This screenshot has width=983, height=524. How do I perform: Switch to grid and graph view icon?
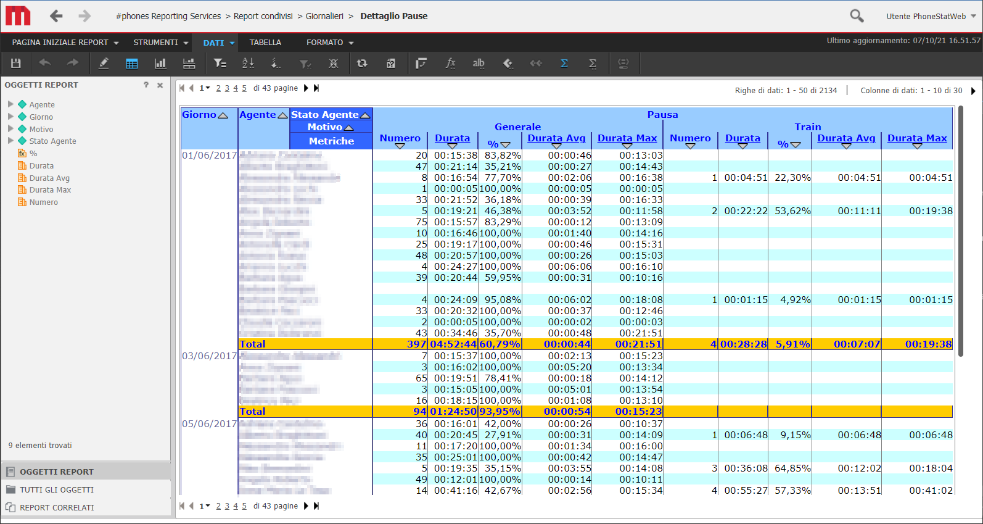point(188,63)
